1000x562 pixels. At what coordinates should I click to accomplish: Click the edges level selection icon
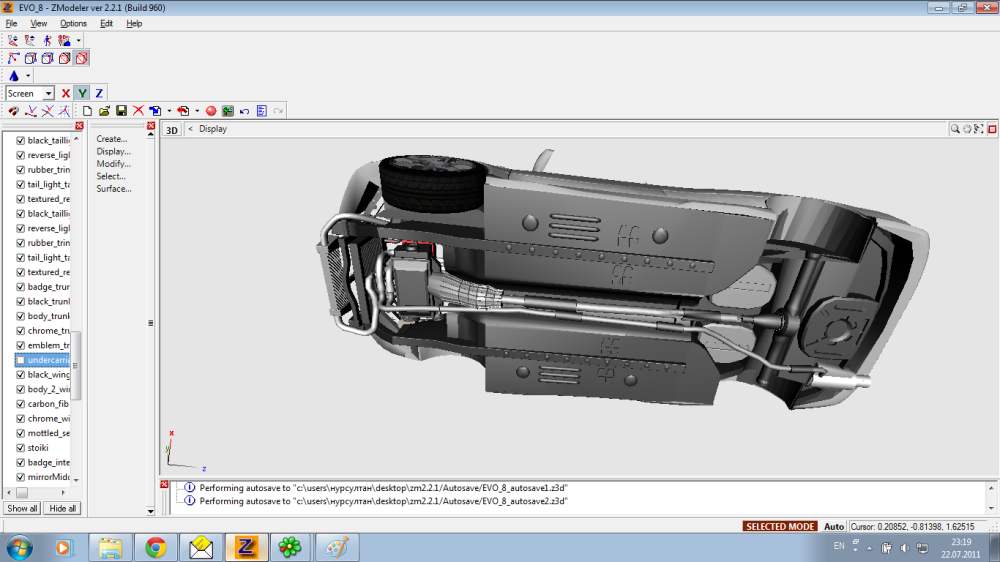pyautogui.click(x=30, y=40)
